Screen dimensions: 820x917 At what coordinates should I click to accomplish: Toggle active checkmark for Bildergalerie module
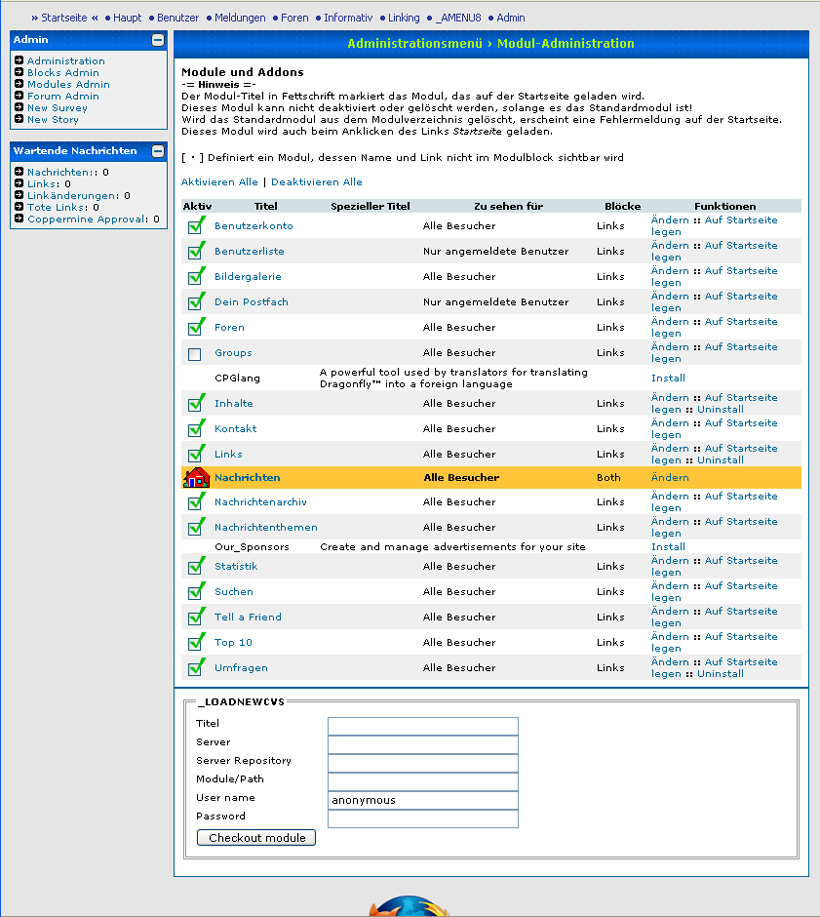pos(197,276)
